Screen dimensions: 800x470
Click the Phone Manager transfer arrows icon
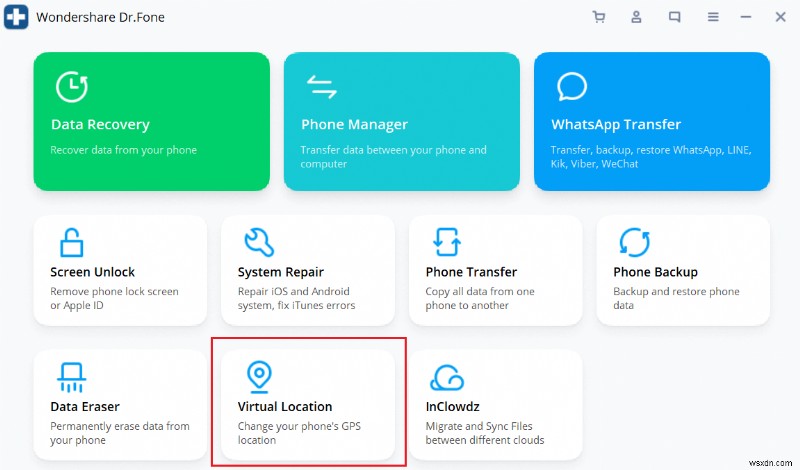(x=321, y=87)
